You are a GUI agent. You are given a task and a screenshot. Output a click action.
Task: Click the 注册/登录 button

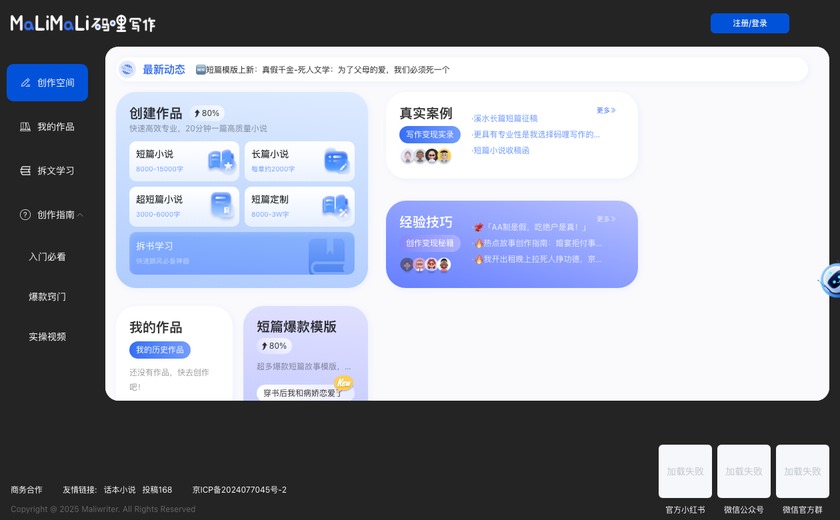749,24
